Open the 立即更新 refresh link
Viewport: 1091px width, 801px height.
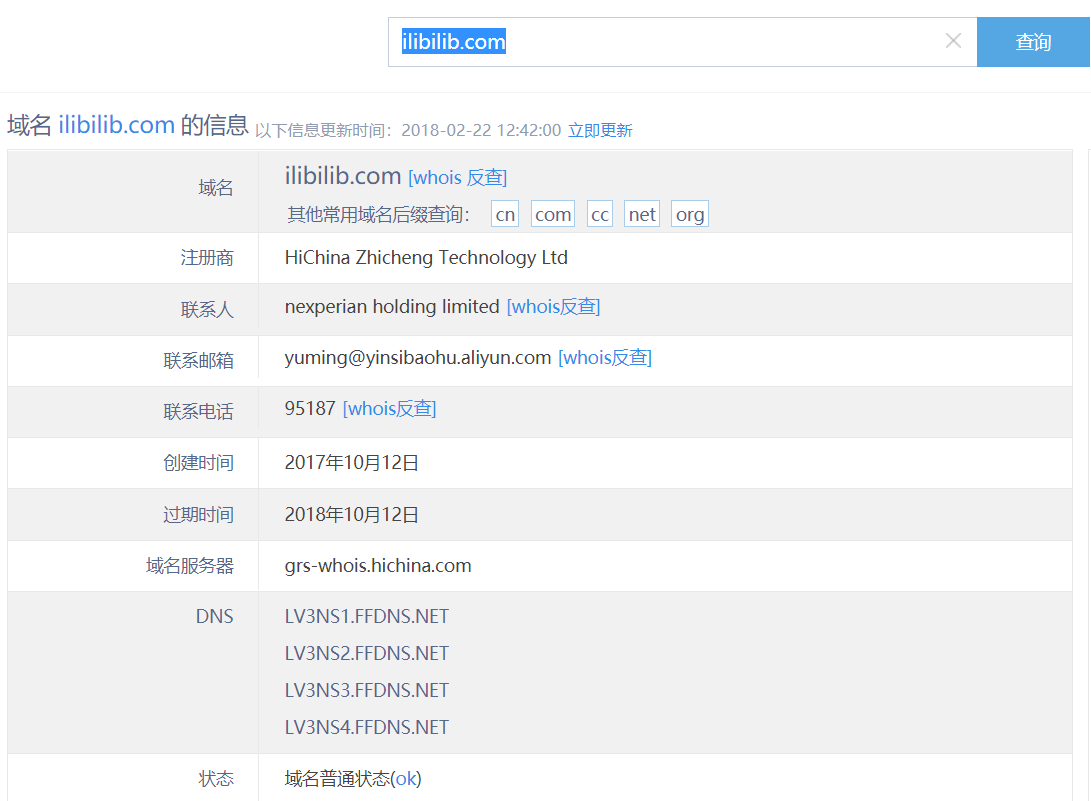point(600,130)
